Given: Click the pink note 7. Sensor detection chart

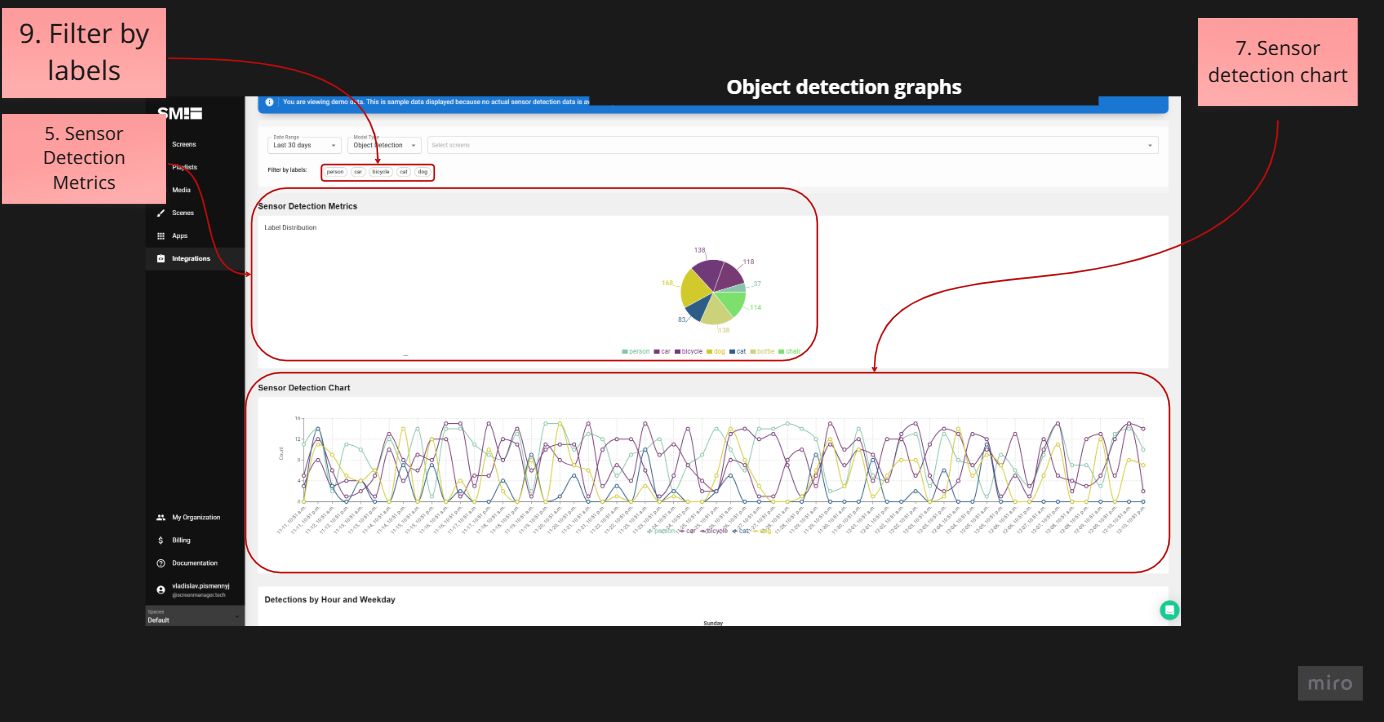Looking at the screenshot, I should click(x=1277, y=61).
